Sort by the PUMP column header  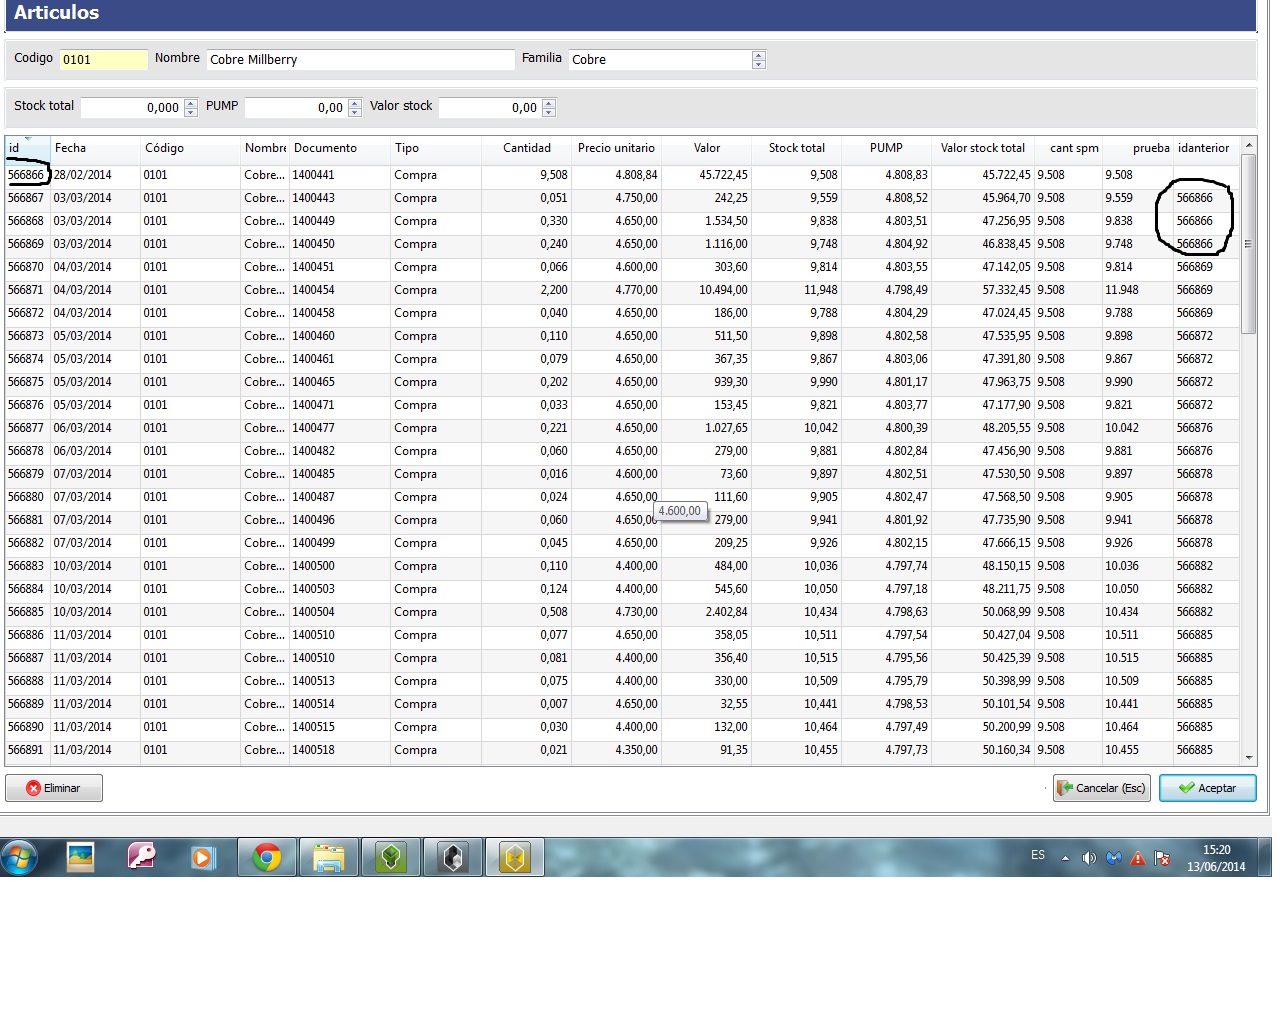tap(886, 148)
